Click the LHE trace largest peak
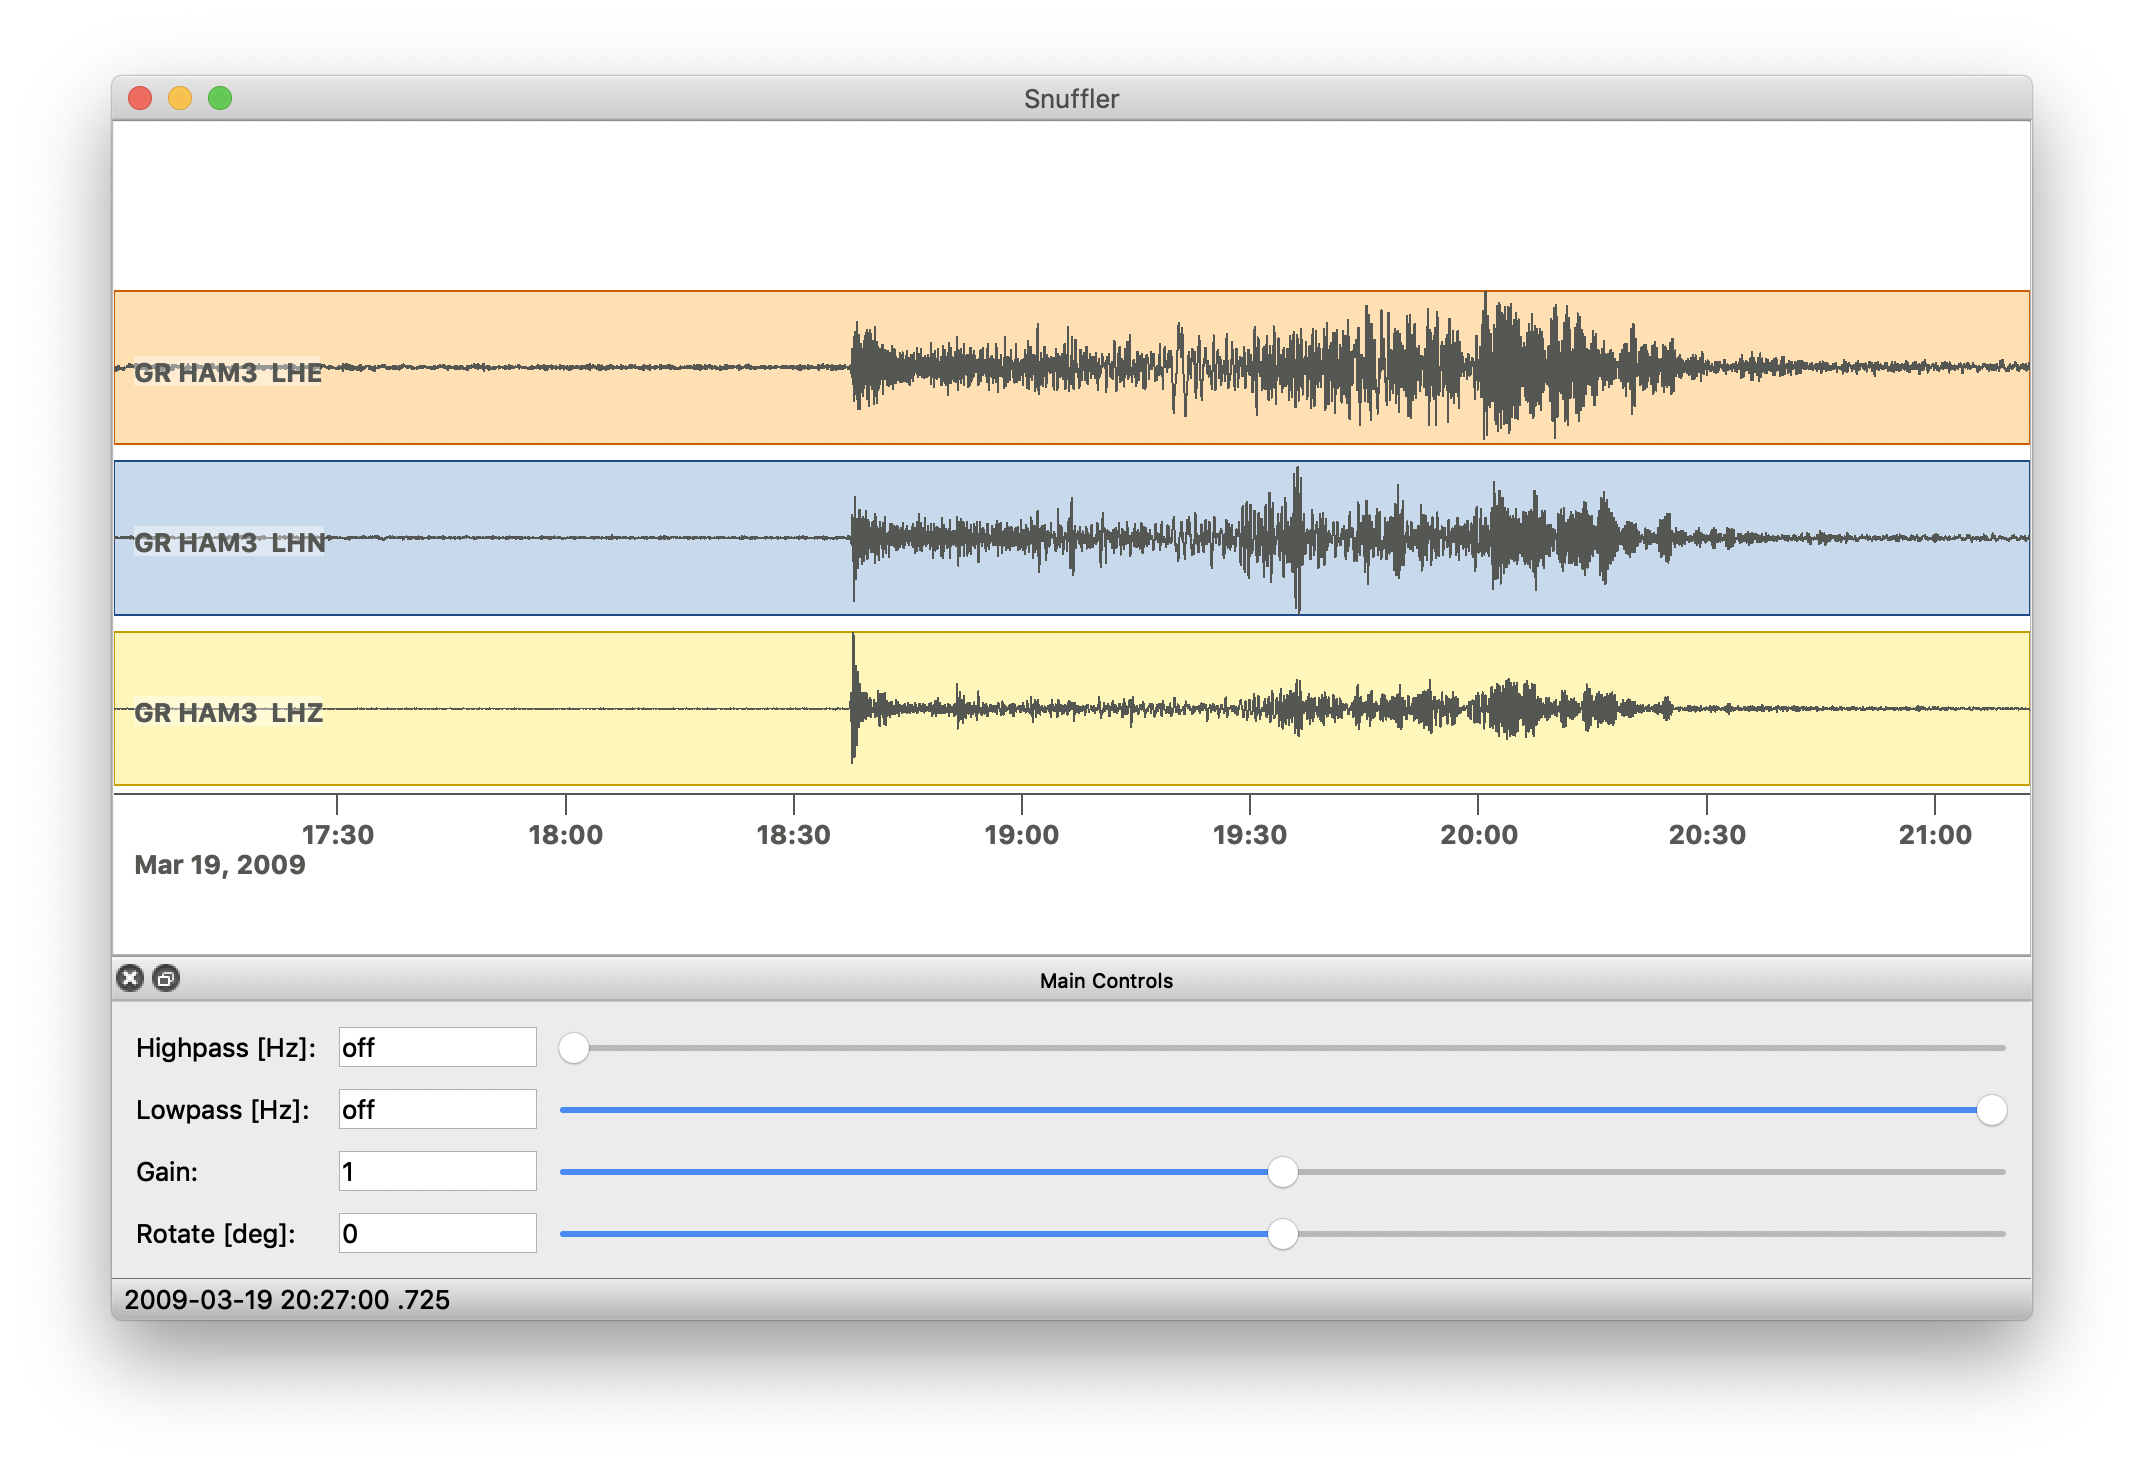The height and width of the screenshot is (1468, 2144). point(1485,366)
